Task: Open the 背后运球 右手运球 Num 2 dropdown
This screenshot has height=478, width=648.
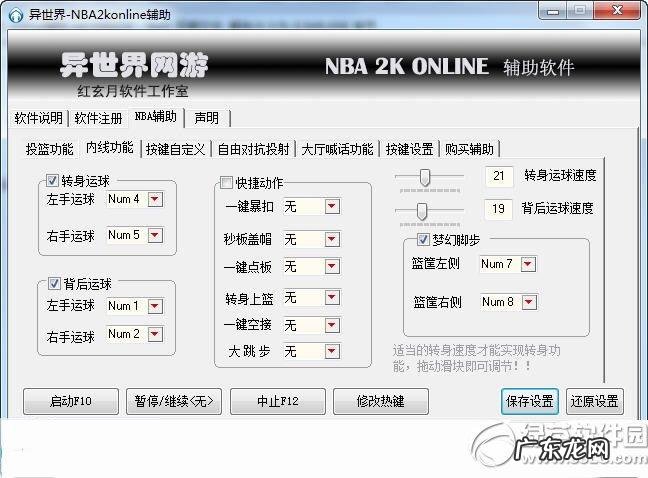Action: click(x=154, y=334)
